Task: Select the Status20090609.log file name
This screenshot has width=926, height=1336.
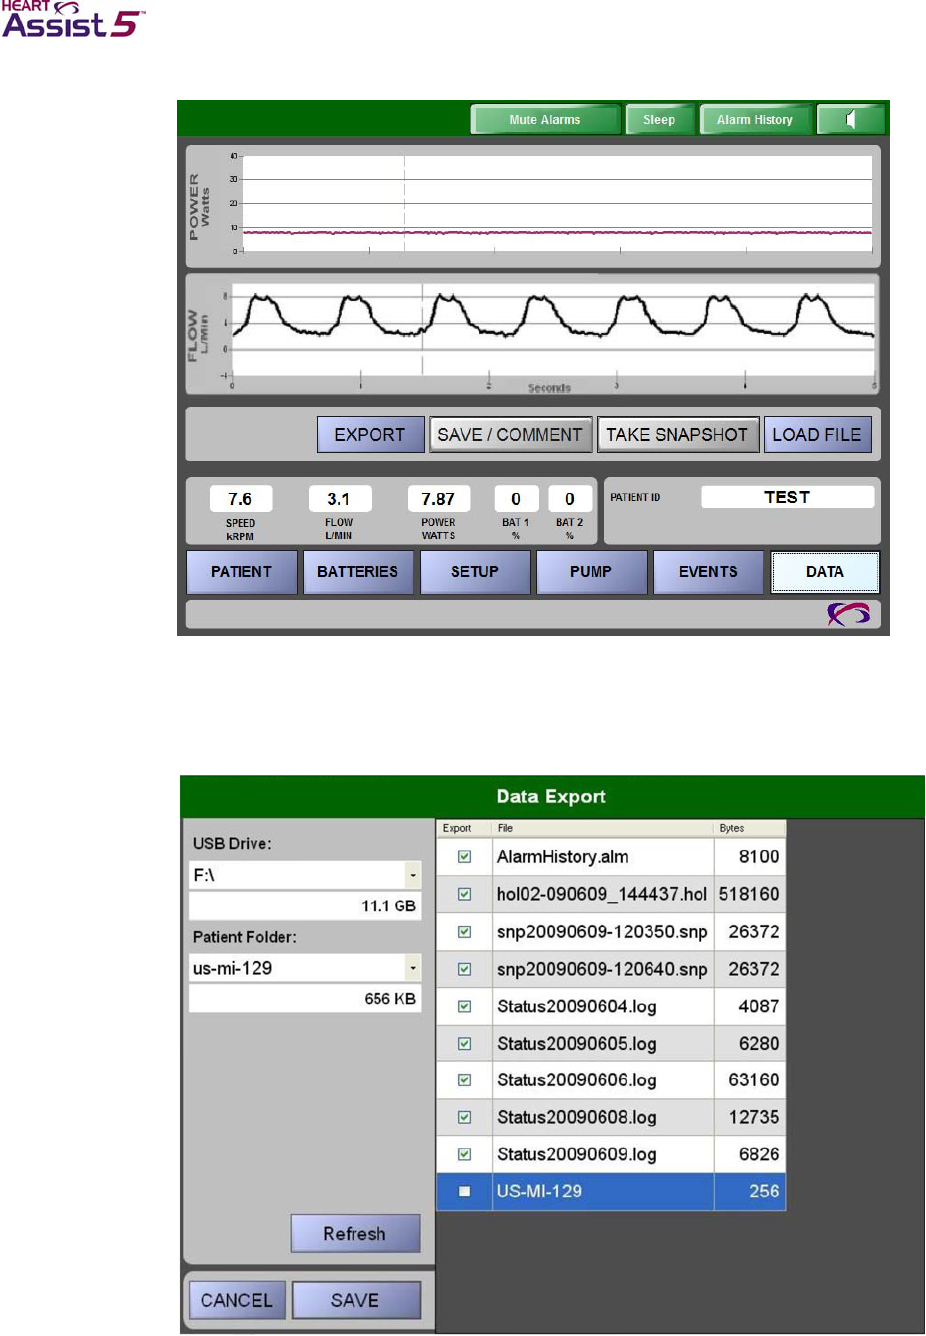Action: coord(577,1154)
